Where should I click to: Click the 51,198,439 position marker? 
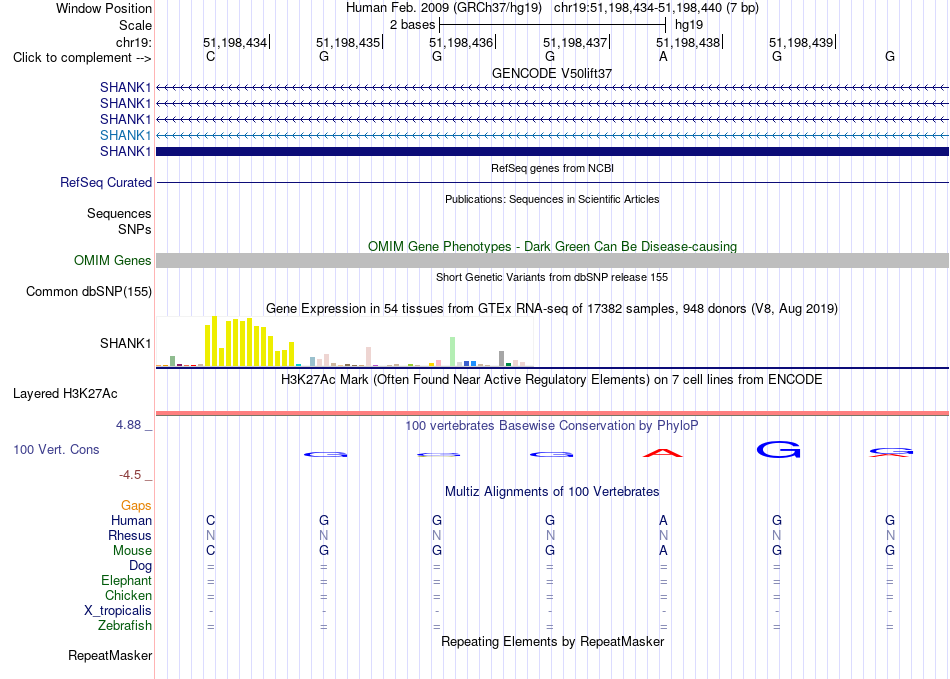[x=802, y=42]
